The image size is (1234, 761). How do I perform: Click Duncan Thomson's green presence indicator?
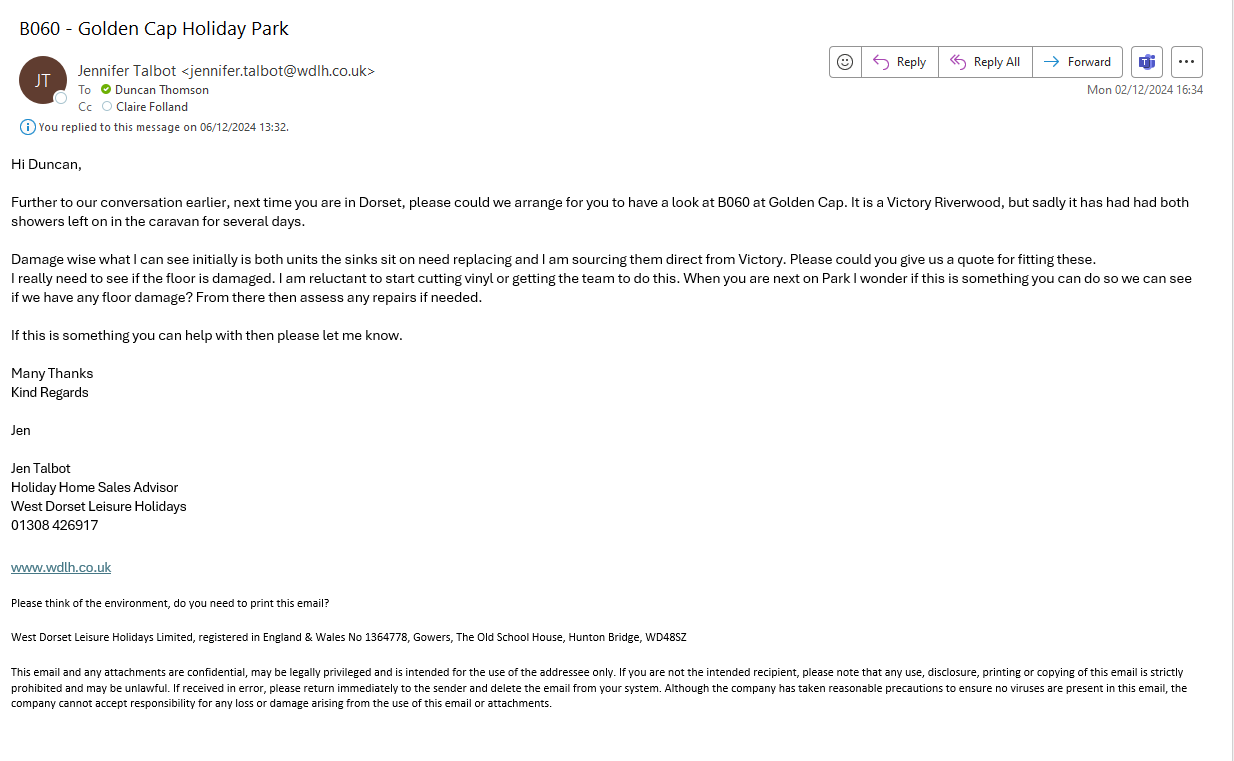click(x=106, y=90)
